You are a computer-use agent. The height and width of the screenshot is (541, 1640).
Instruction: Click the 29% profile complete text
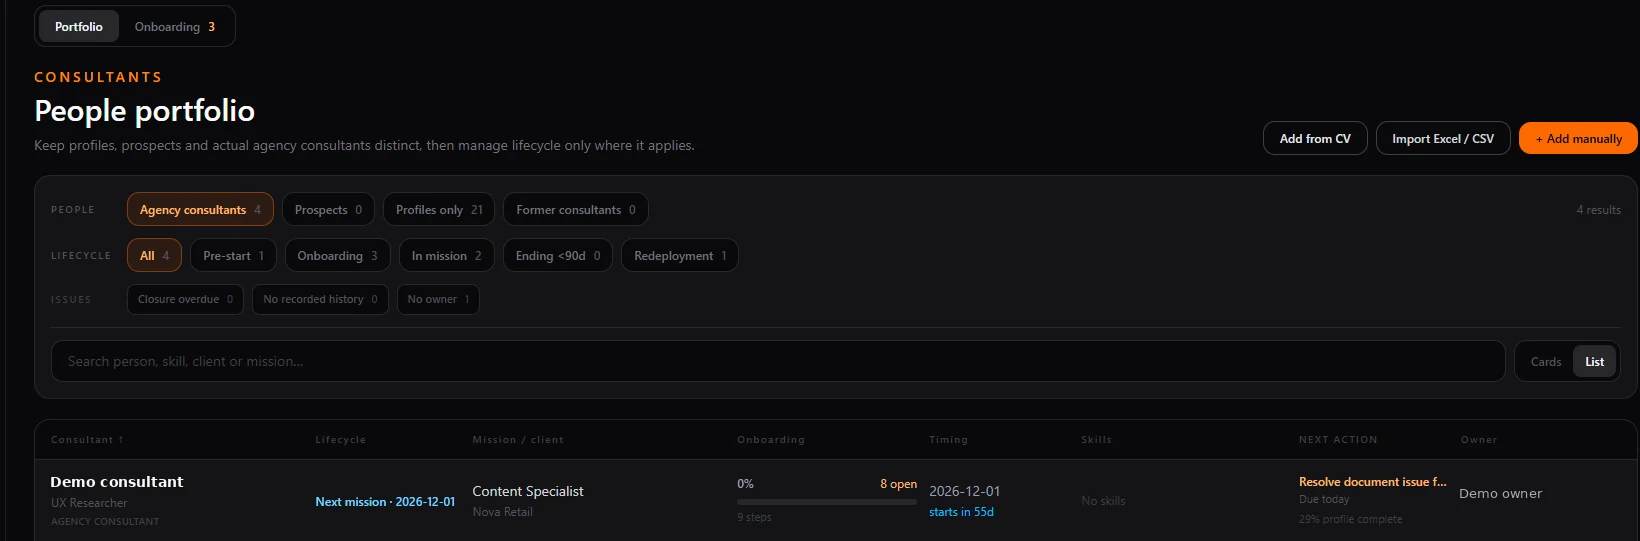coord(1350,519)
